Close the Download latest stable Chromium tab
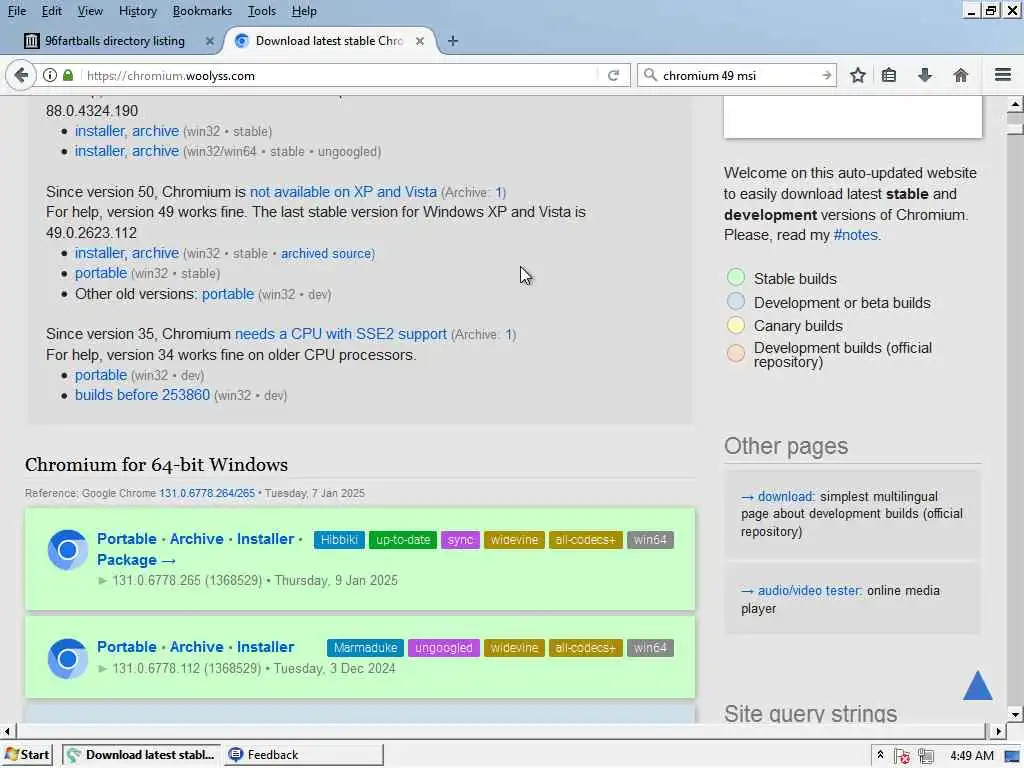 point(420,41)
